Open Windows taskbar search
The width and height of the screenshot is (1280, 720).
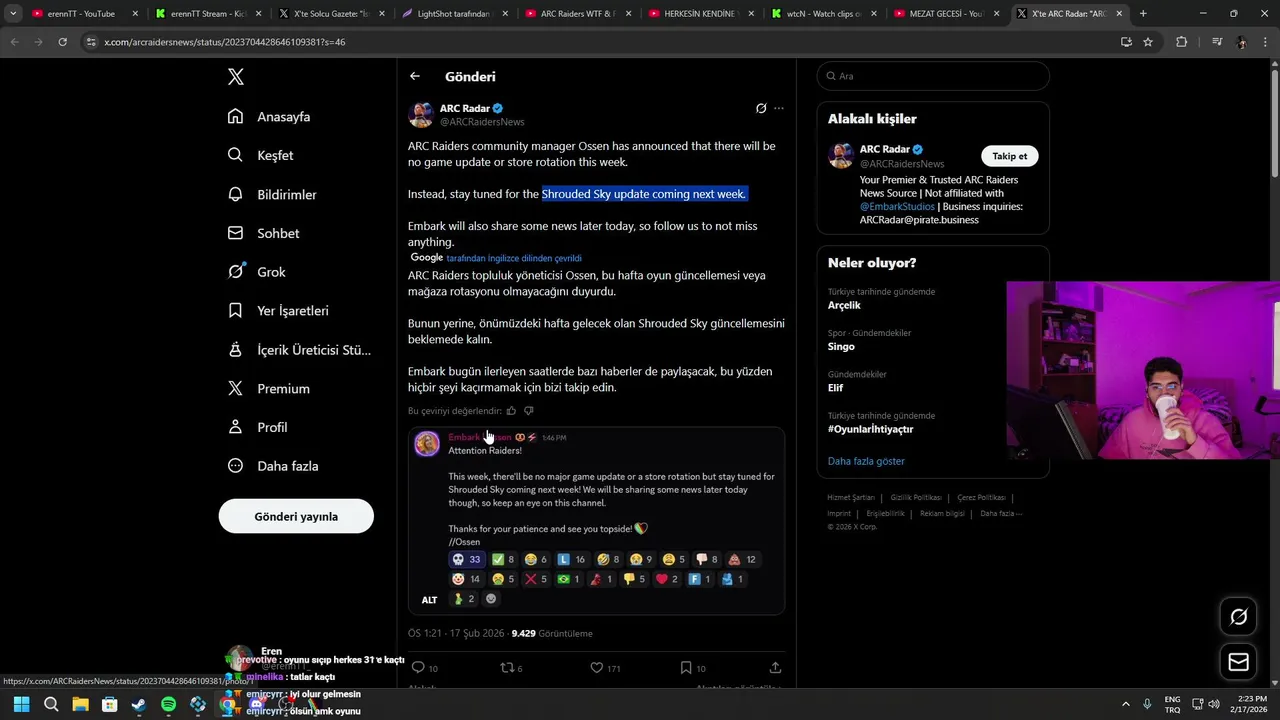click(x=51, y=704)
